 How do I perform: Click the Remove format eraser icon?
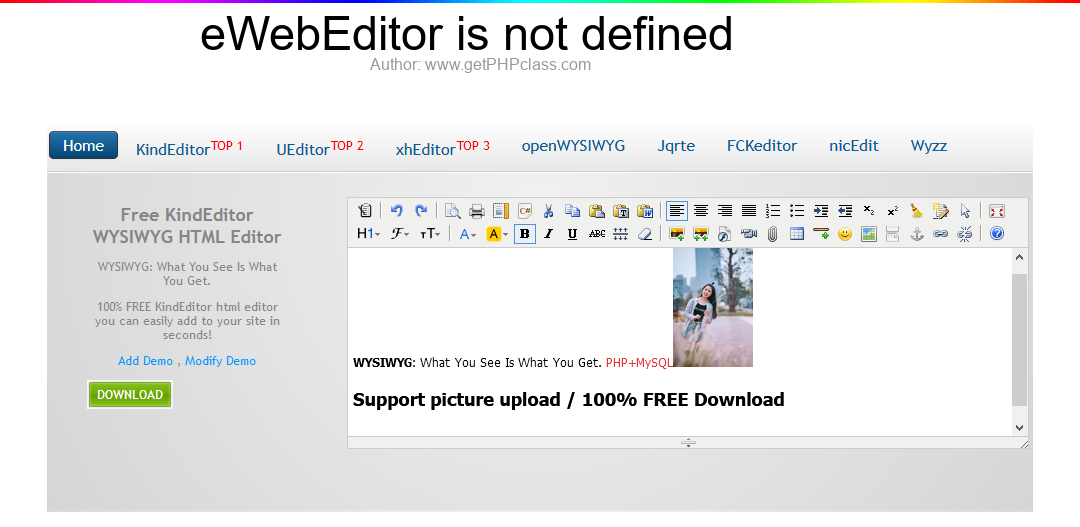pyautogui.click(x=645, y=234)
